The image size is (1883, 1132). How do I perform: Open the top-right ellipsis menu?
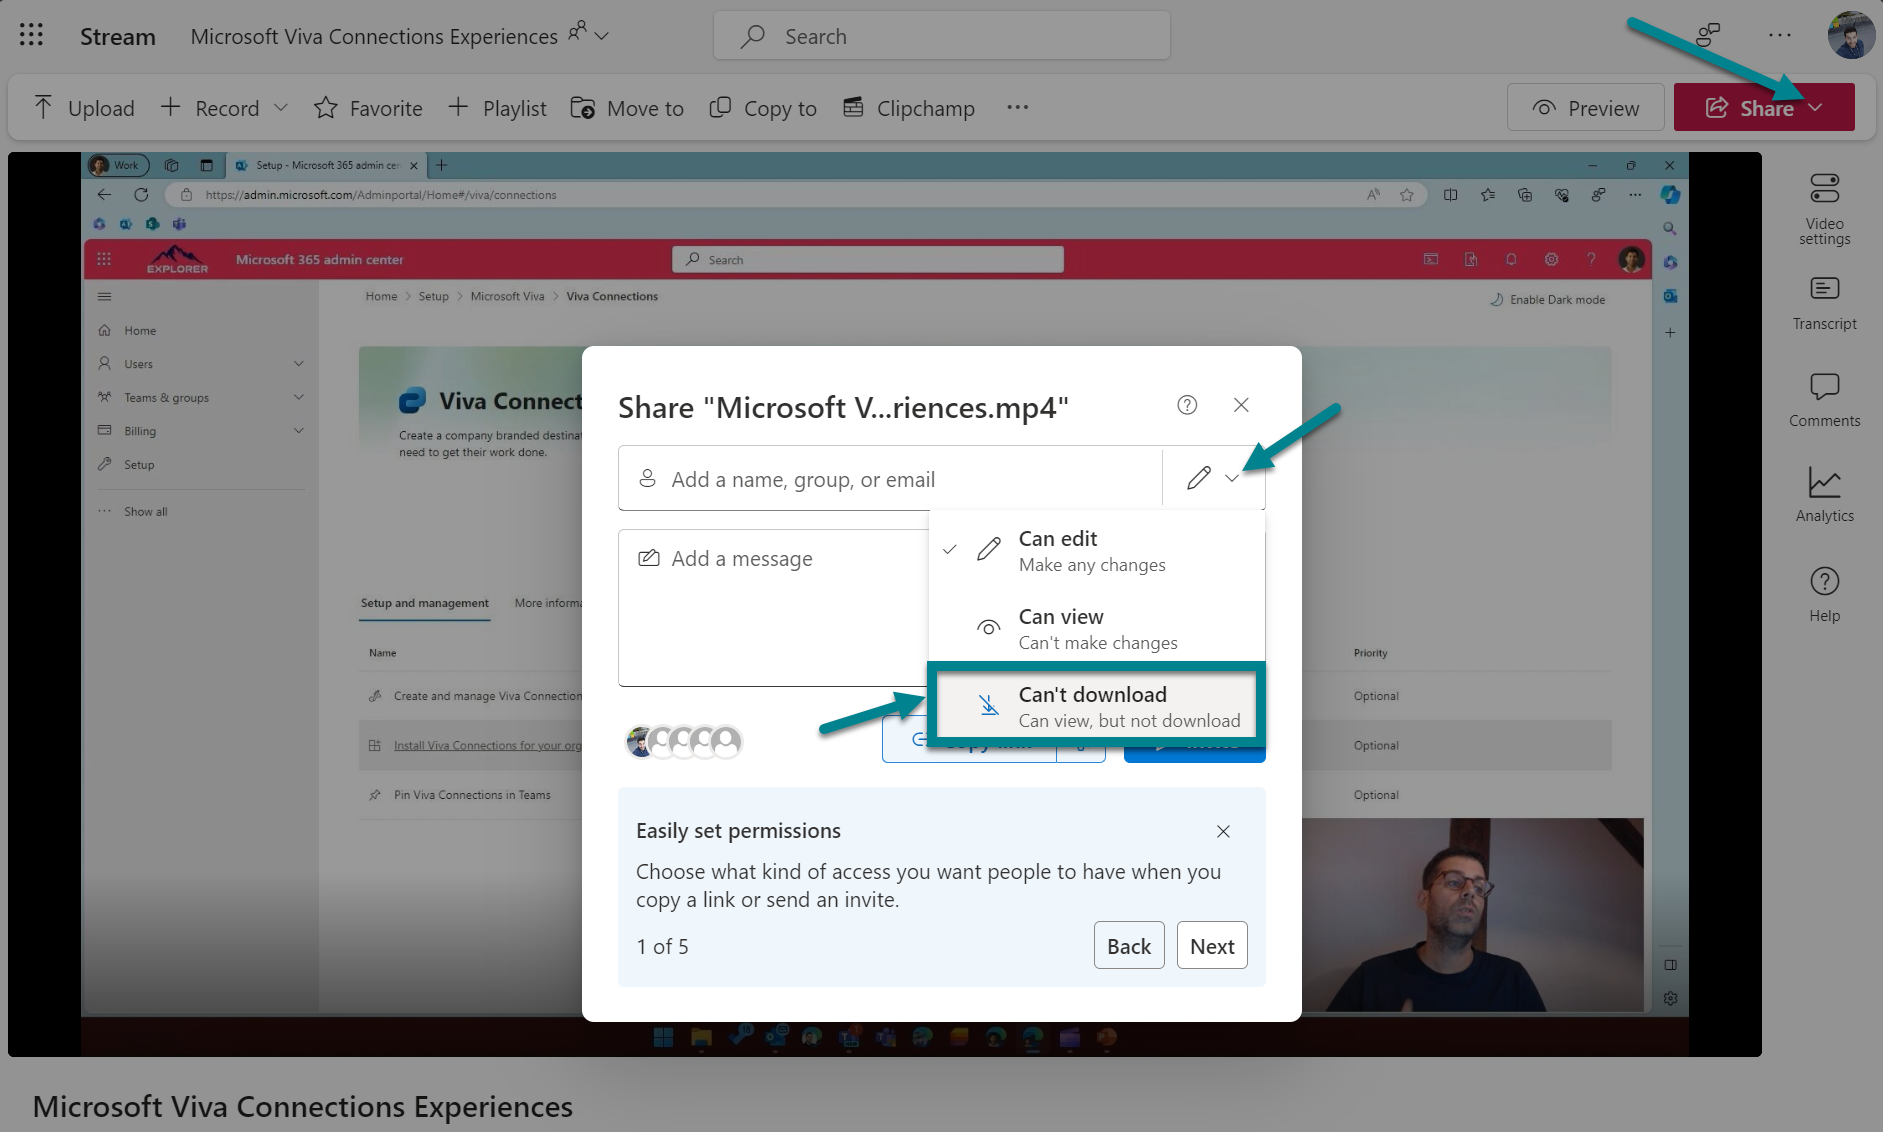(x=1780, y=35)
